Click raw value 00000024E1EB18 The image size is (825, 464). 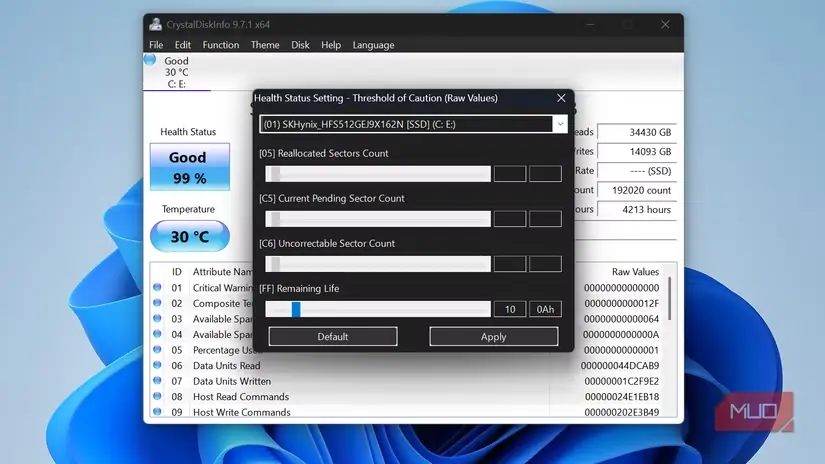pos(621,396)
